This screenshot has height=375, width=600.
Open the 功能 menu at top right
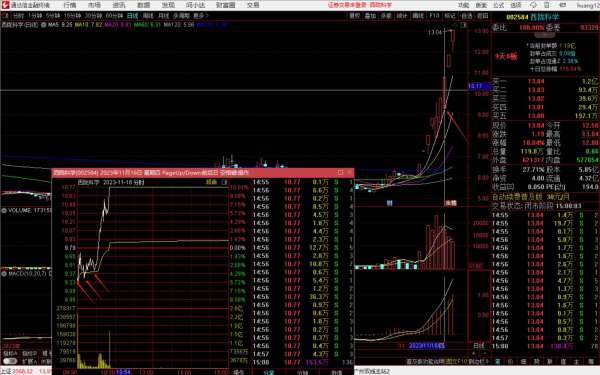(x=463, y=5)
